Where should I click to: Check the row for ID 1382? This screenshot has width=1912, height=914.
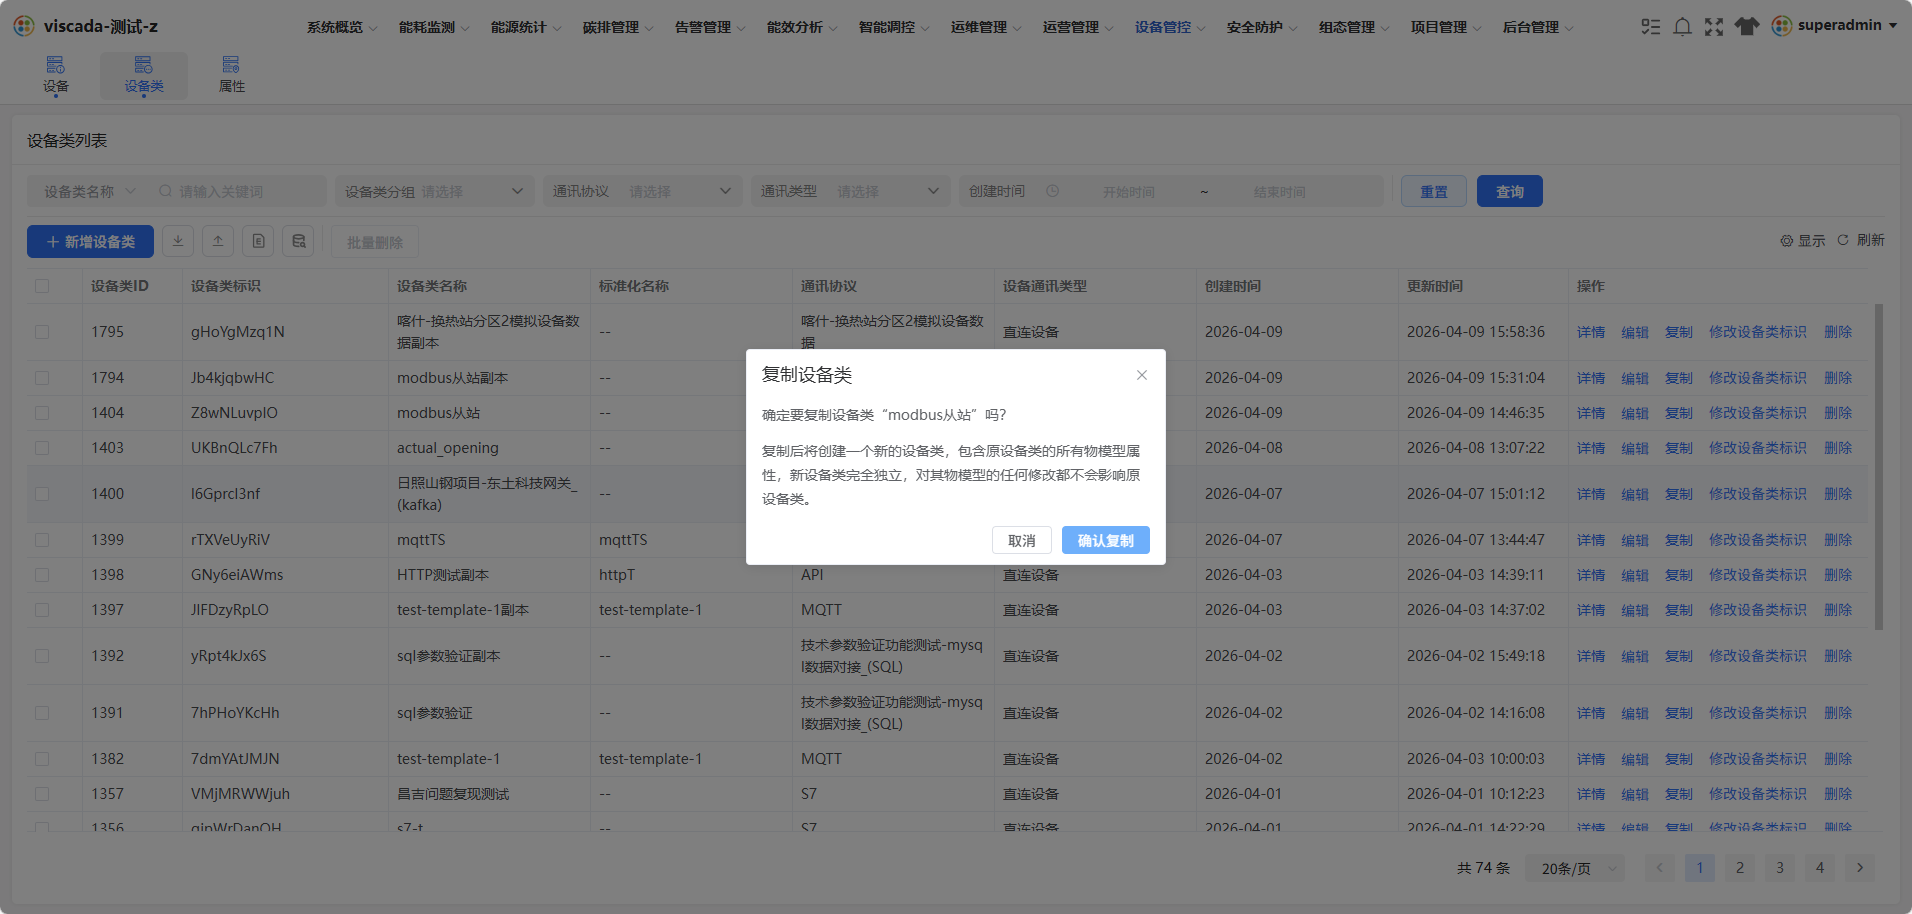coord(42,759)
